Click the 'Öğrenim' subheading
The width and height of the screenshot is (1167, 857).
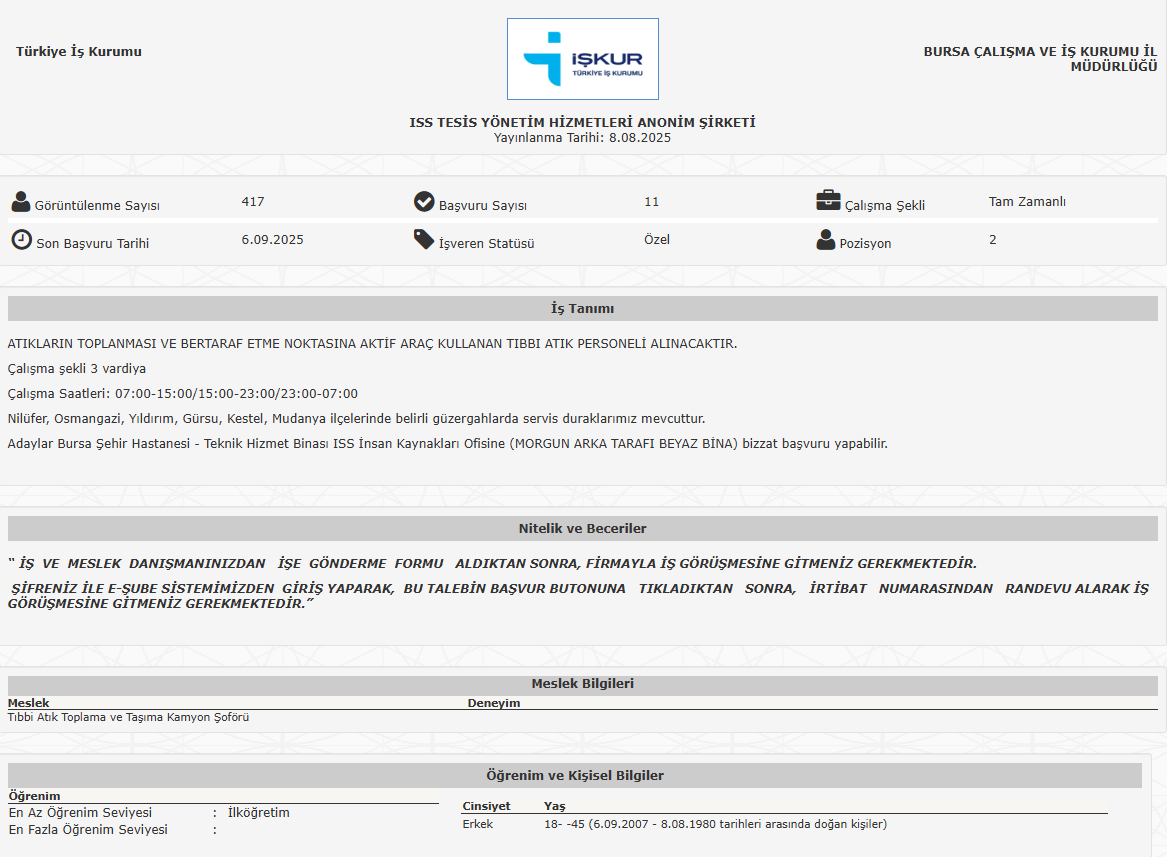[34, 796]
